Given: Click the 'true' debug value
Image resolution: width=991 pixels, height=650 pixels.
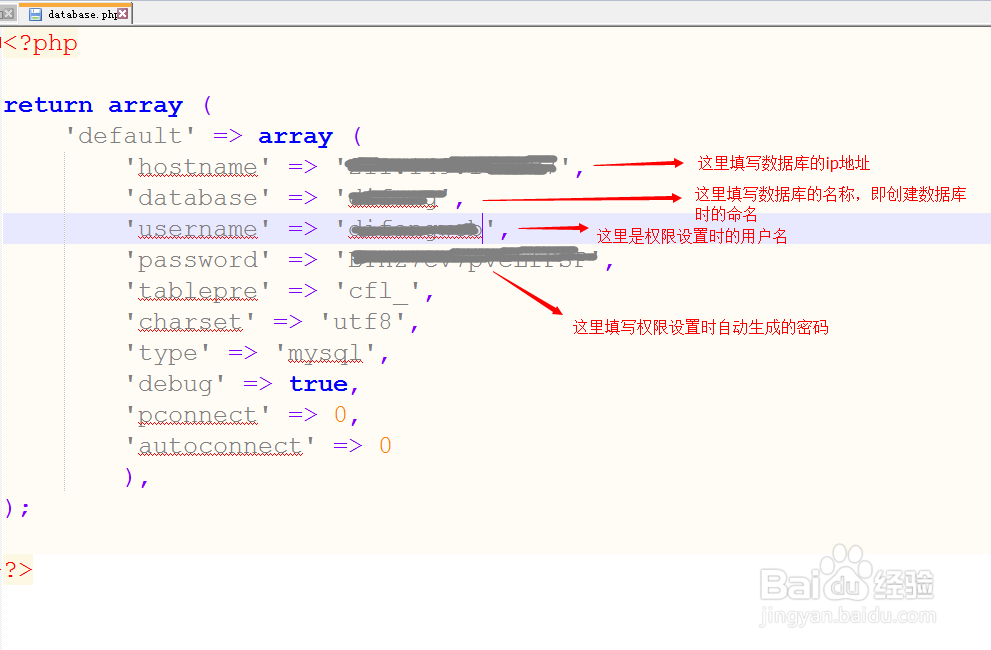Looking at the screenshot, I should tap(319, 384).
